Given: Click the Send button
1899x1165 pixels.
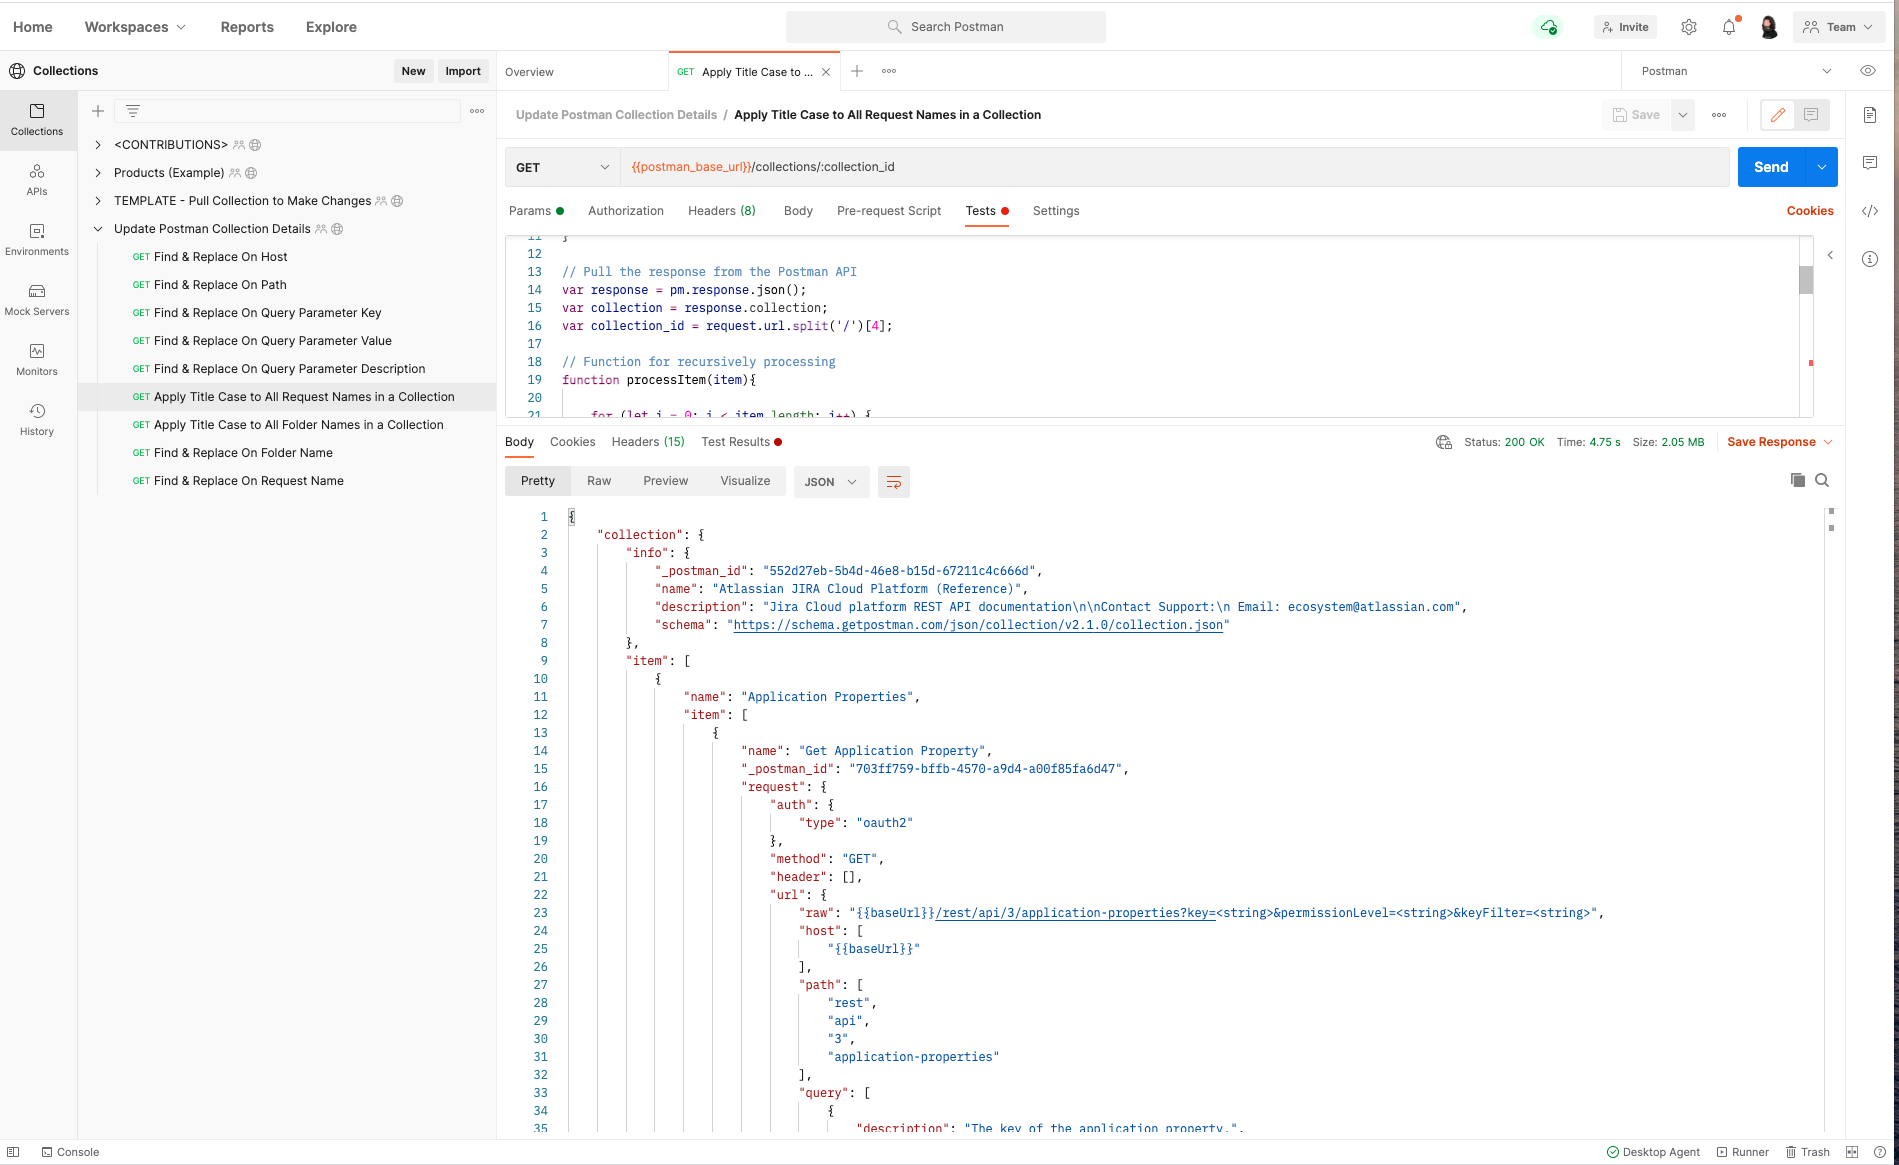Looking at the screenshot, I should click(1770, 166).
